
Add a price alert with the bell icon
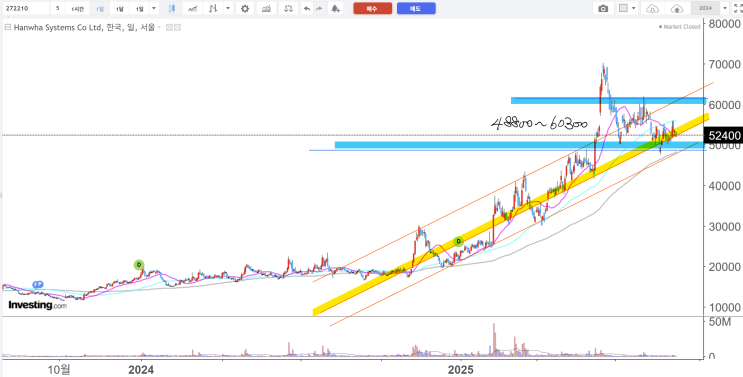click(x=335, y=8)
